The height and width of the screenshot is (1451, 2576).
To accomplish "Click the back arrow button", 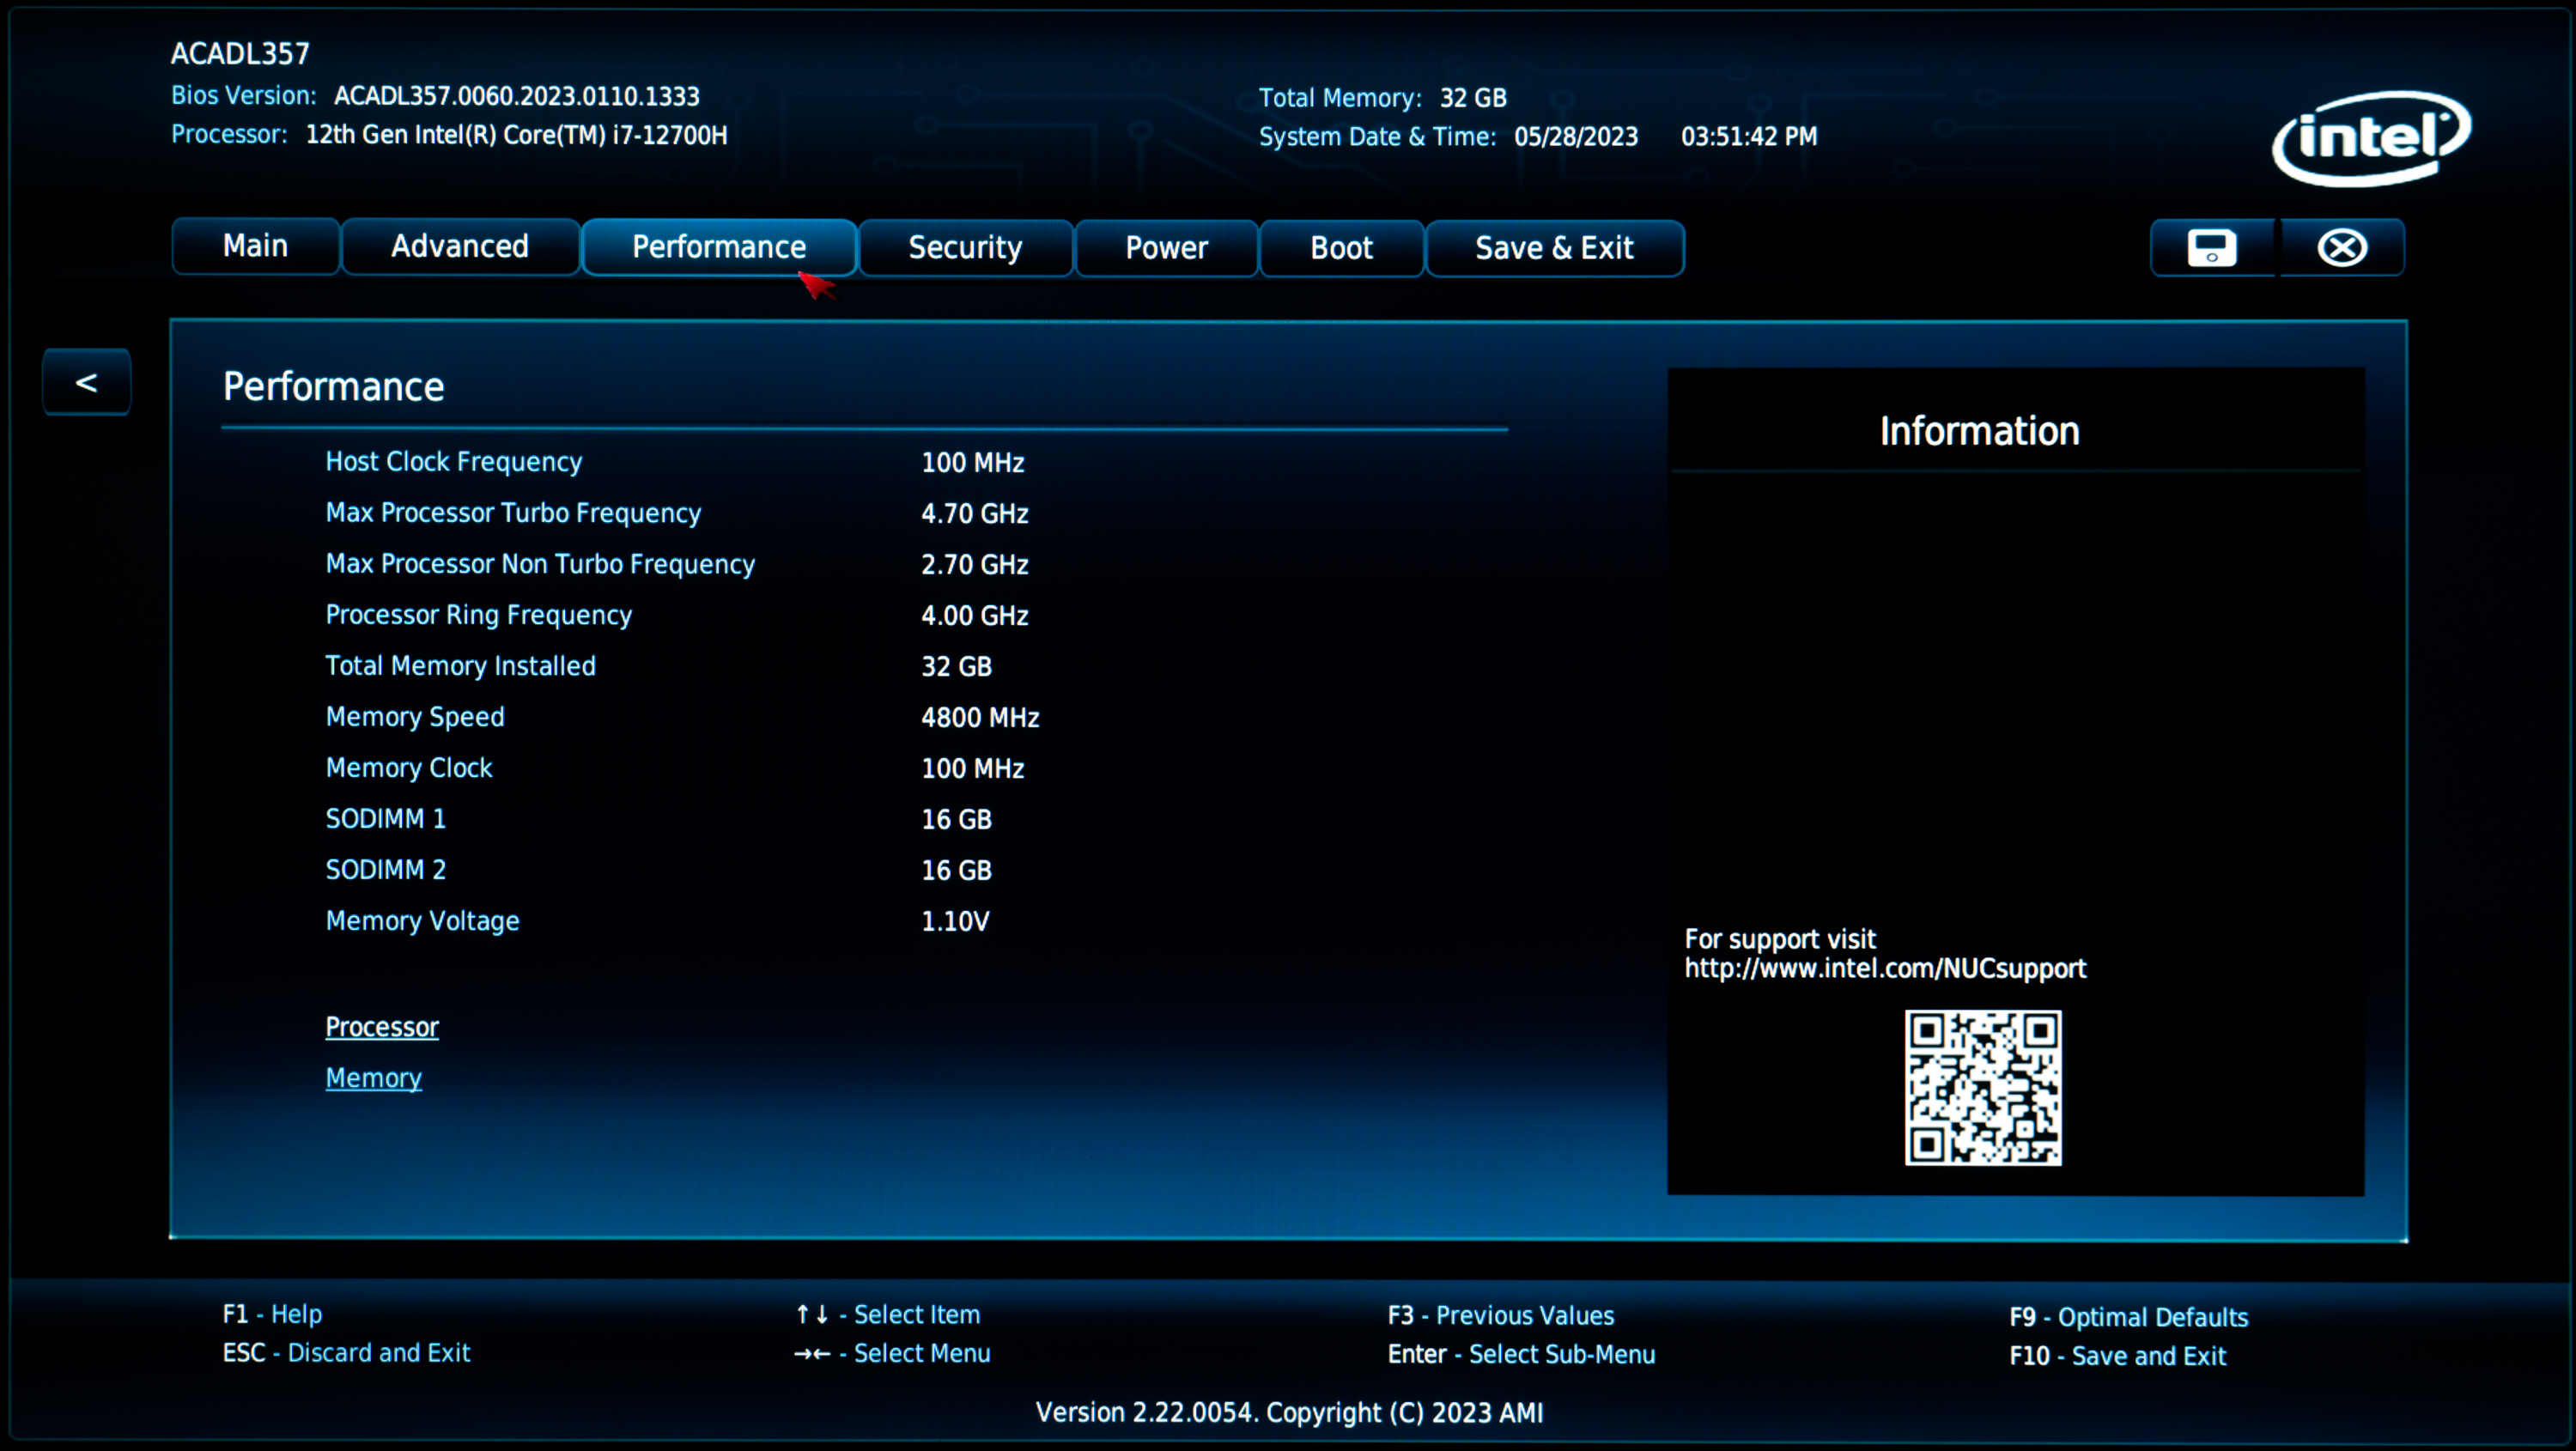I will tap(86, 382).
